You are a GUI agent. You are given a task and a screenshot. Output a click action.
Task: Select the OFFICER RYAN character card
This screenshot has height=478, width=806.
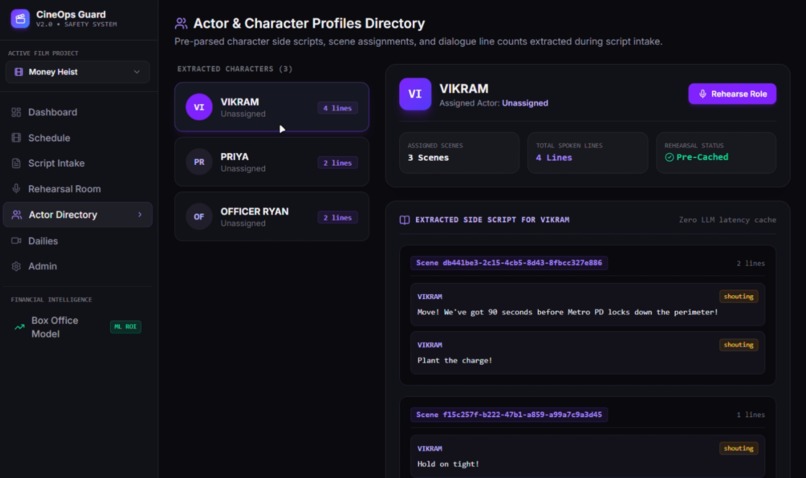[271, 216]
